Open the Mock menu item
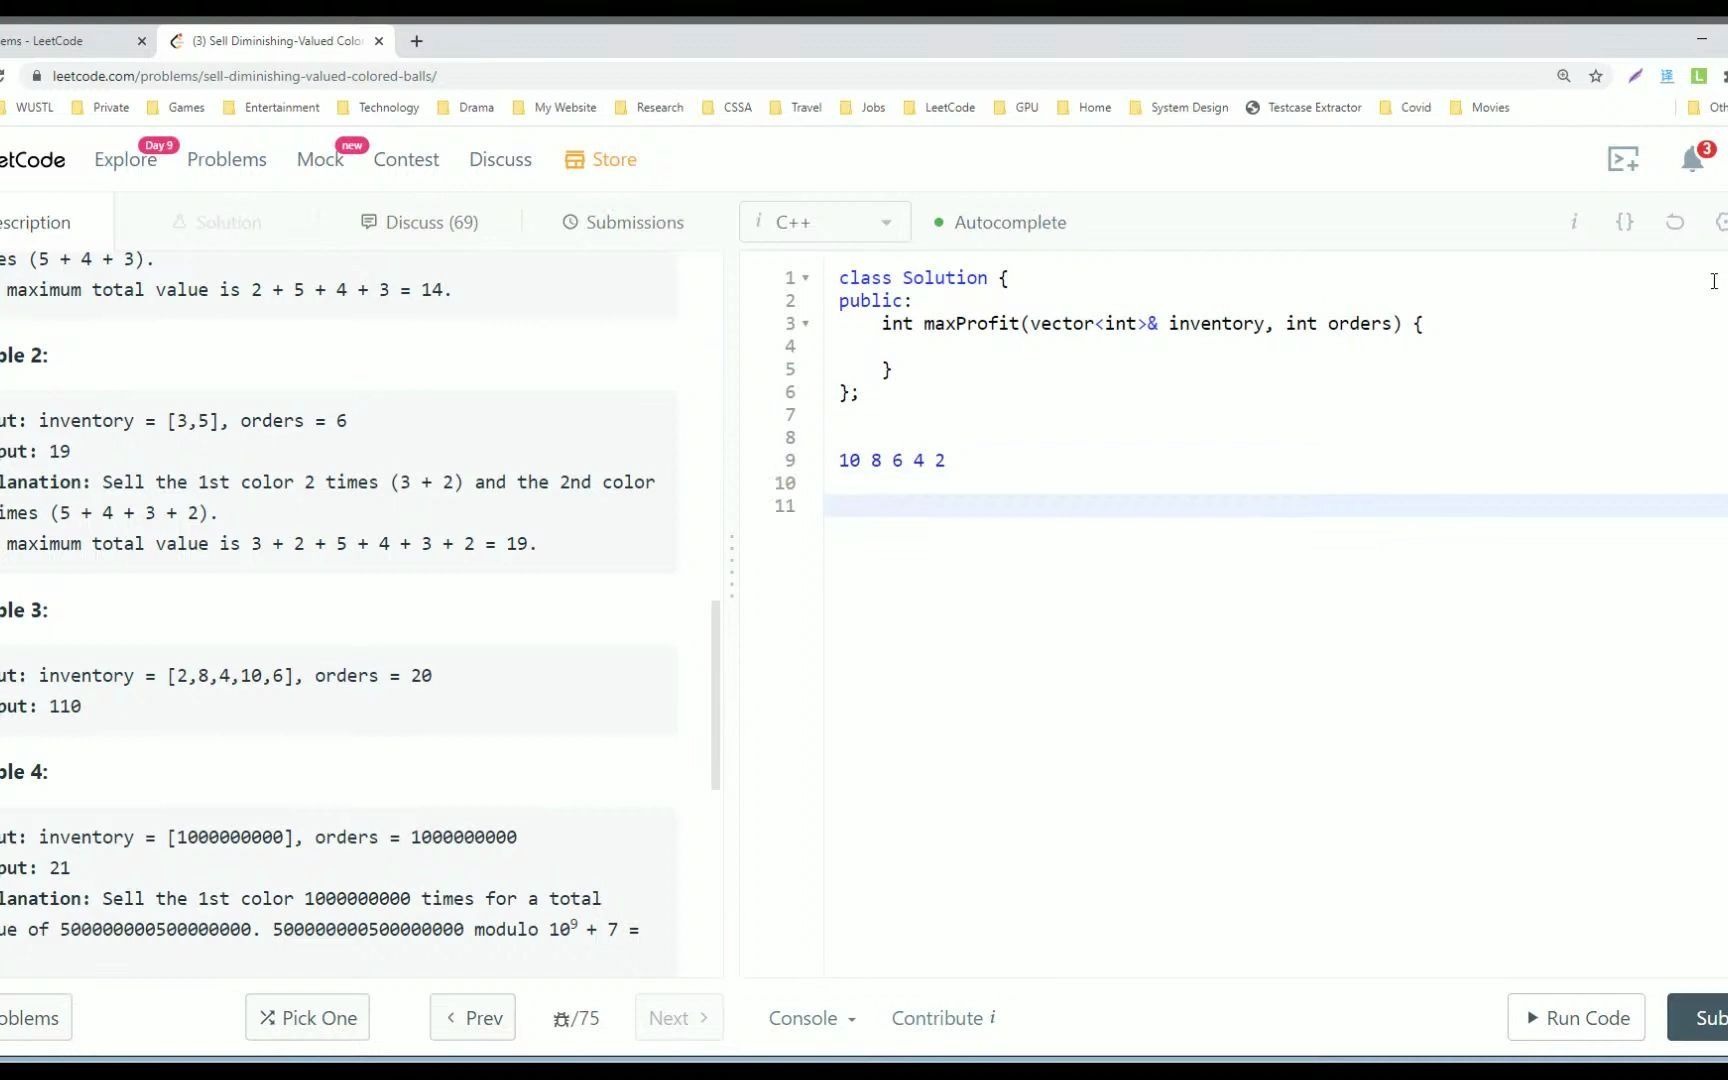The height and width of the screenshot is (1080, 1728). point(320,159)
